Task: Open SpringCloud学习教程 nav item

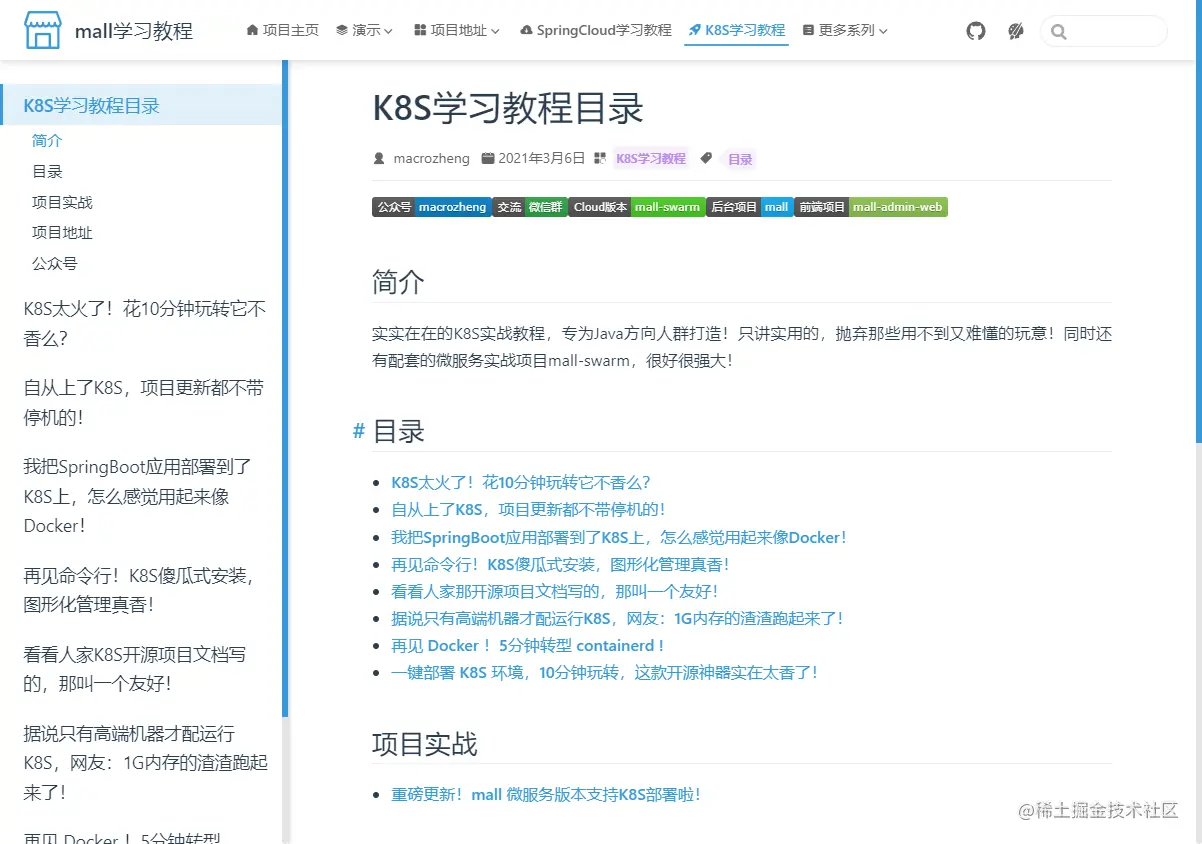Action: tap(596, 30)
